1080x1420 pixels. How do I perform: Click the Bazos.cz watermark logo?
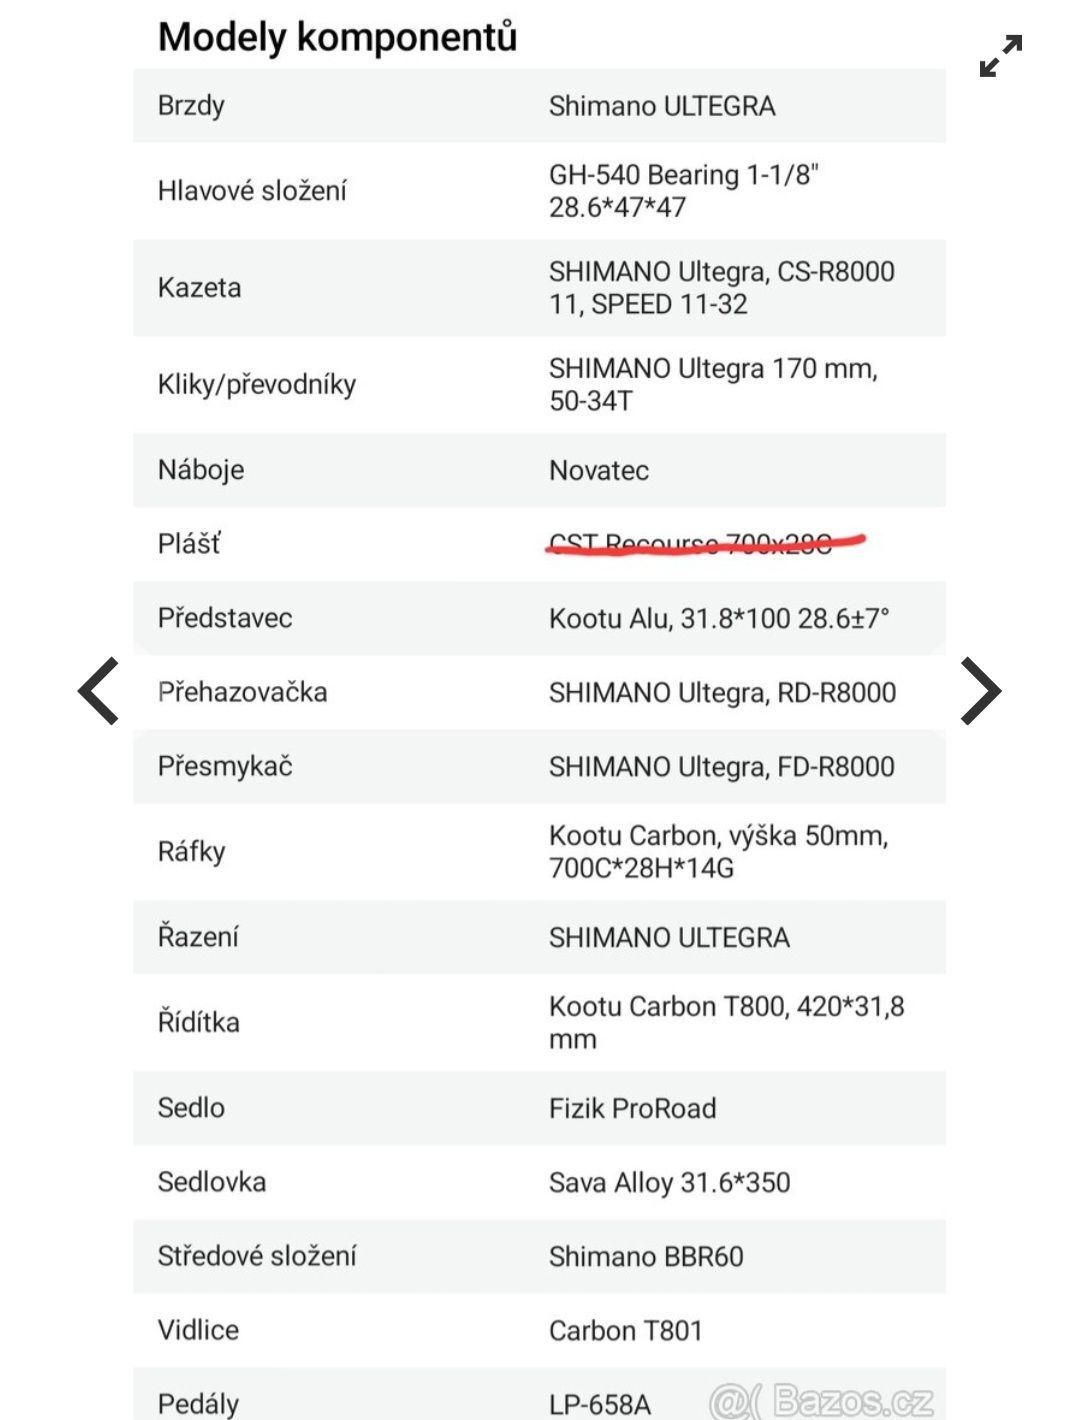(822, 1400)
